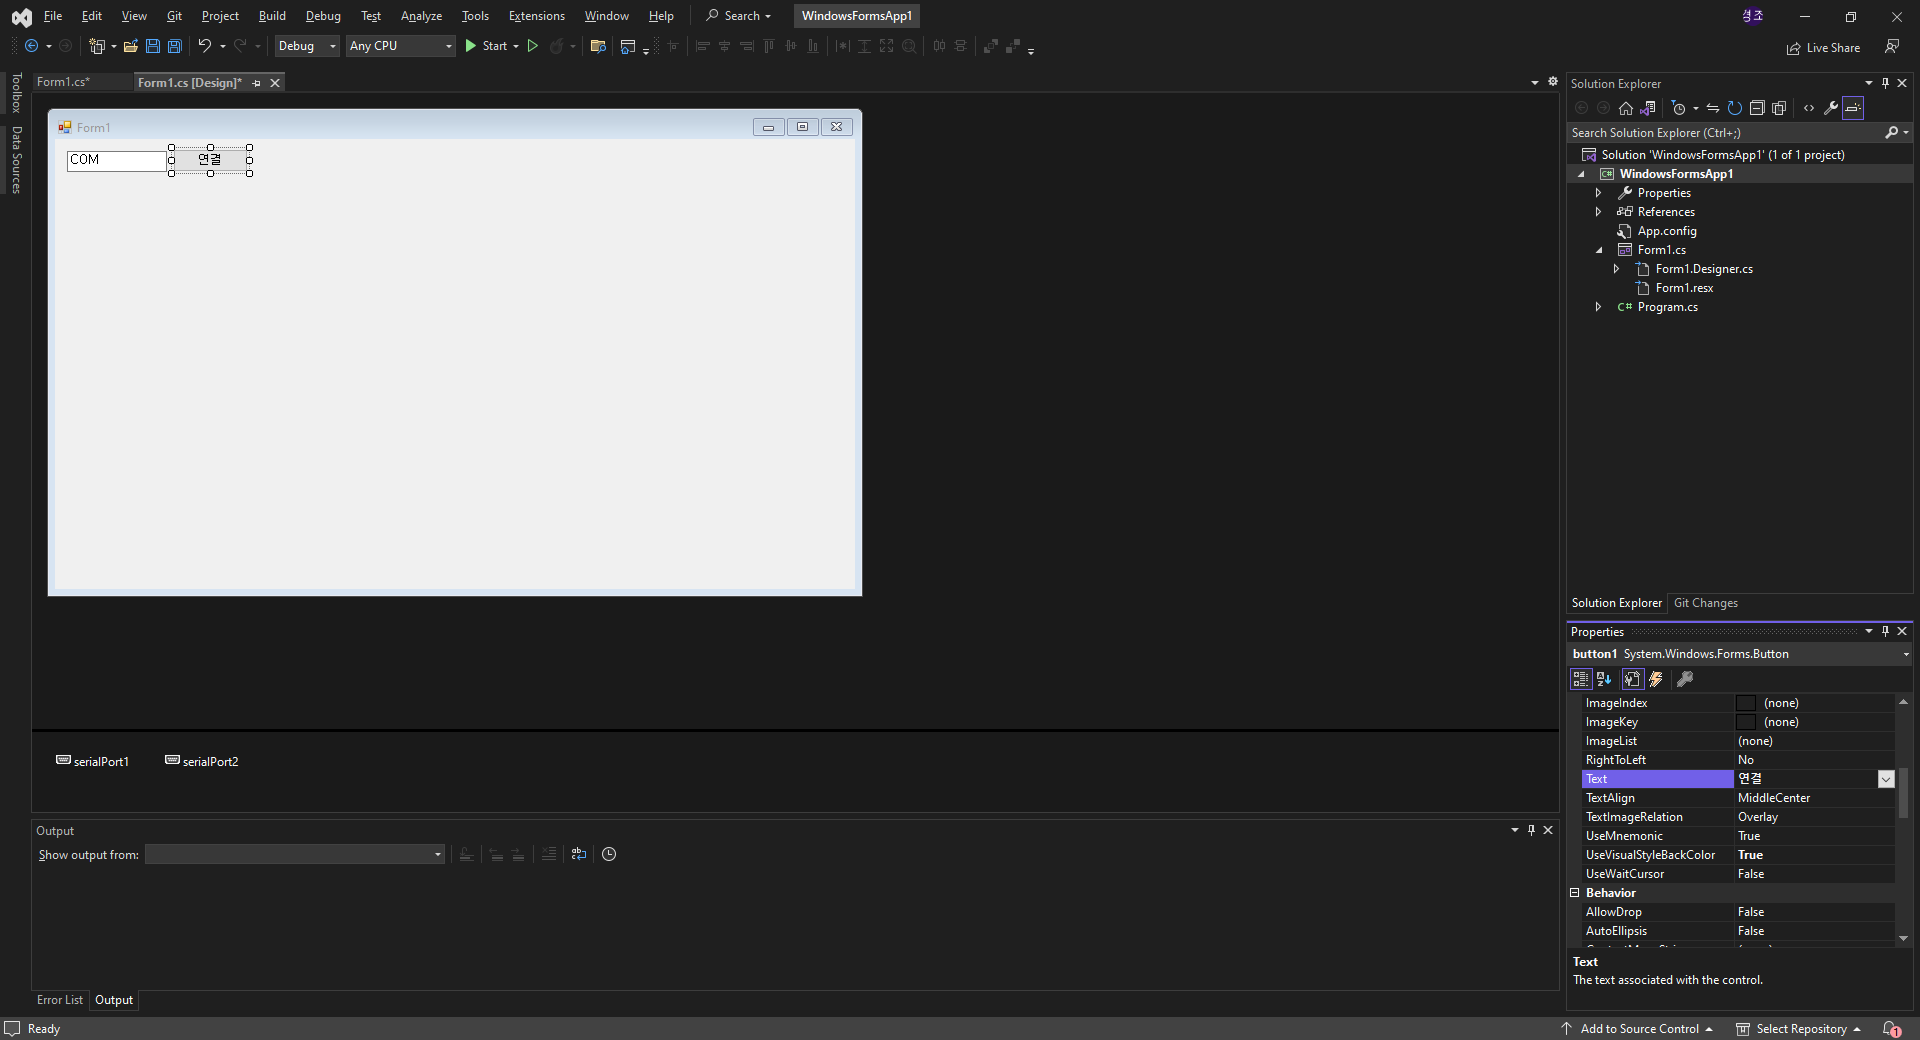Open the Toolbox side tab
The image size is (1920, 1040).
(x=16, y=93)
